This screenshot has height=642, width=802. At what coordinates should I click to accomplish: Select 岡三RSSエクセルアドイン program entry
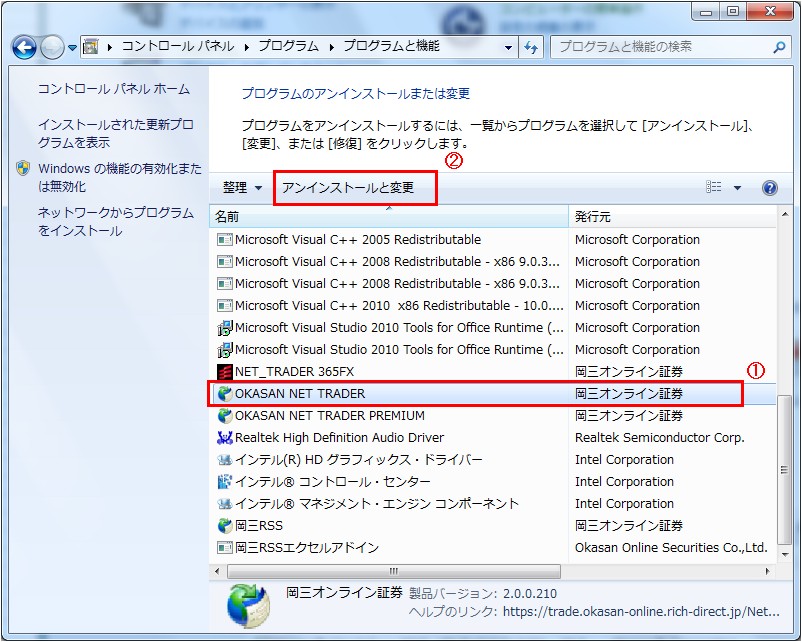click(493, 547)
